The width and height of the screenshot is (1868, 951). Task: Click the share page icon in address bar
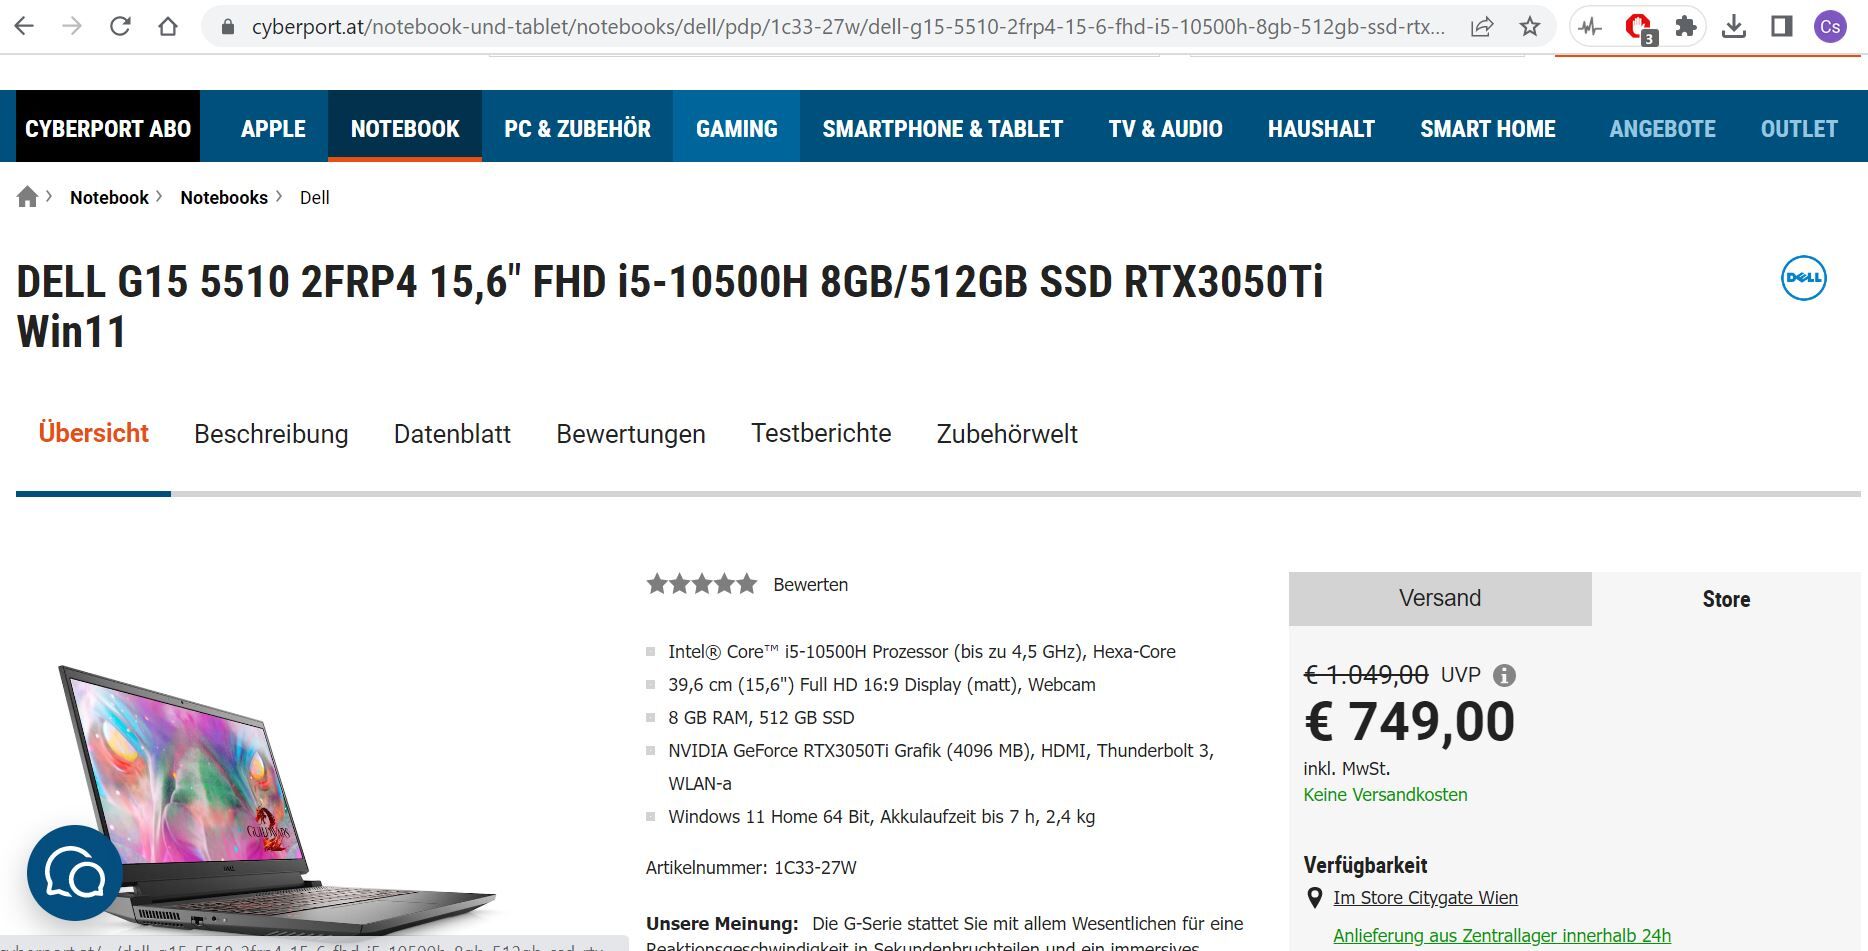1482,27
